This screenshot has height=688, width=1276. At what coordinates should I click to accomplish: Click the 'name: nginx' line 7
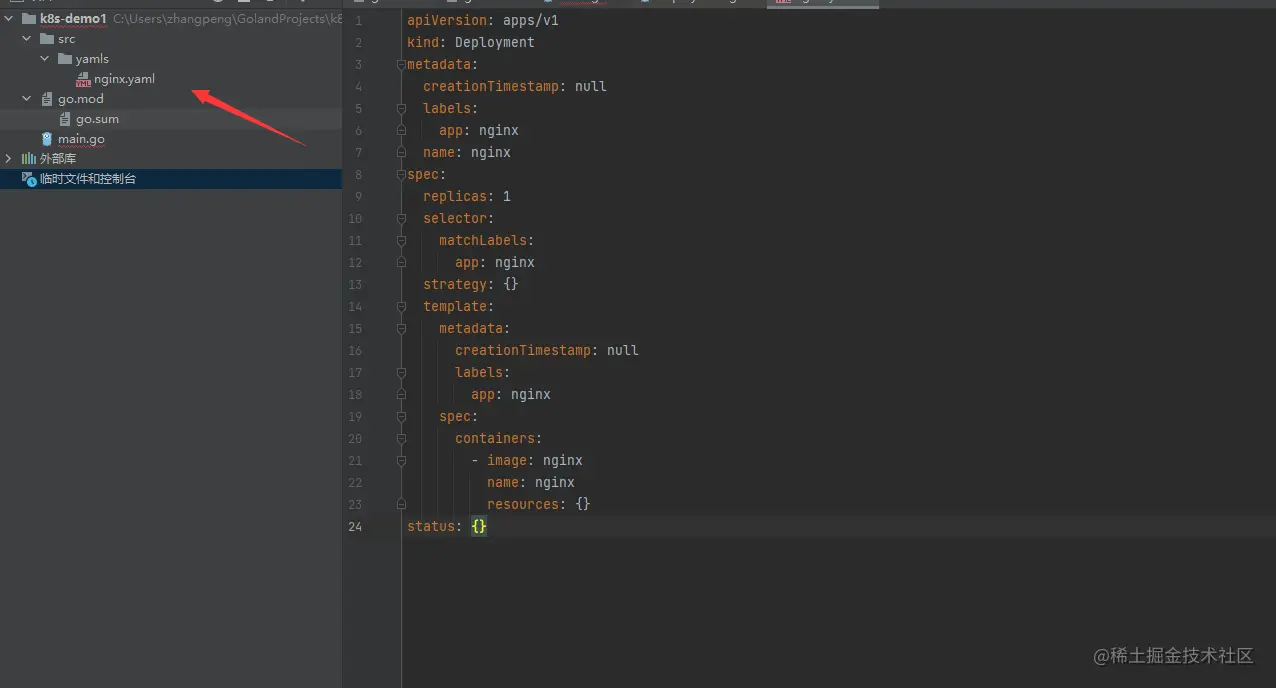click(x=467, y=152)
